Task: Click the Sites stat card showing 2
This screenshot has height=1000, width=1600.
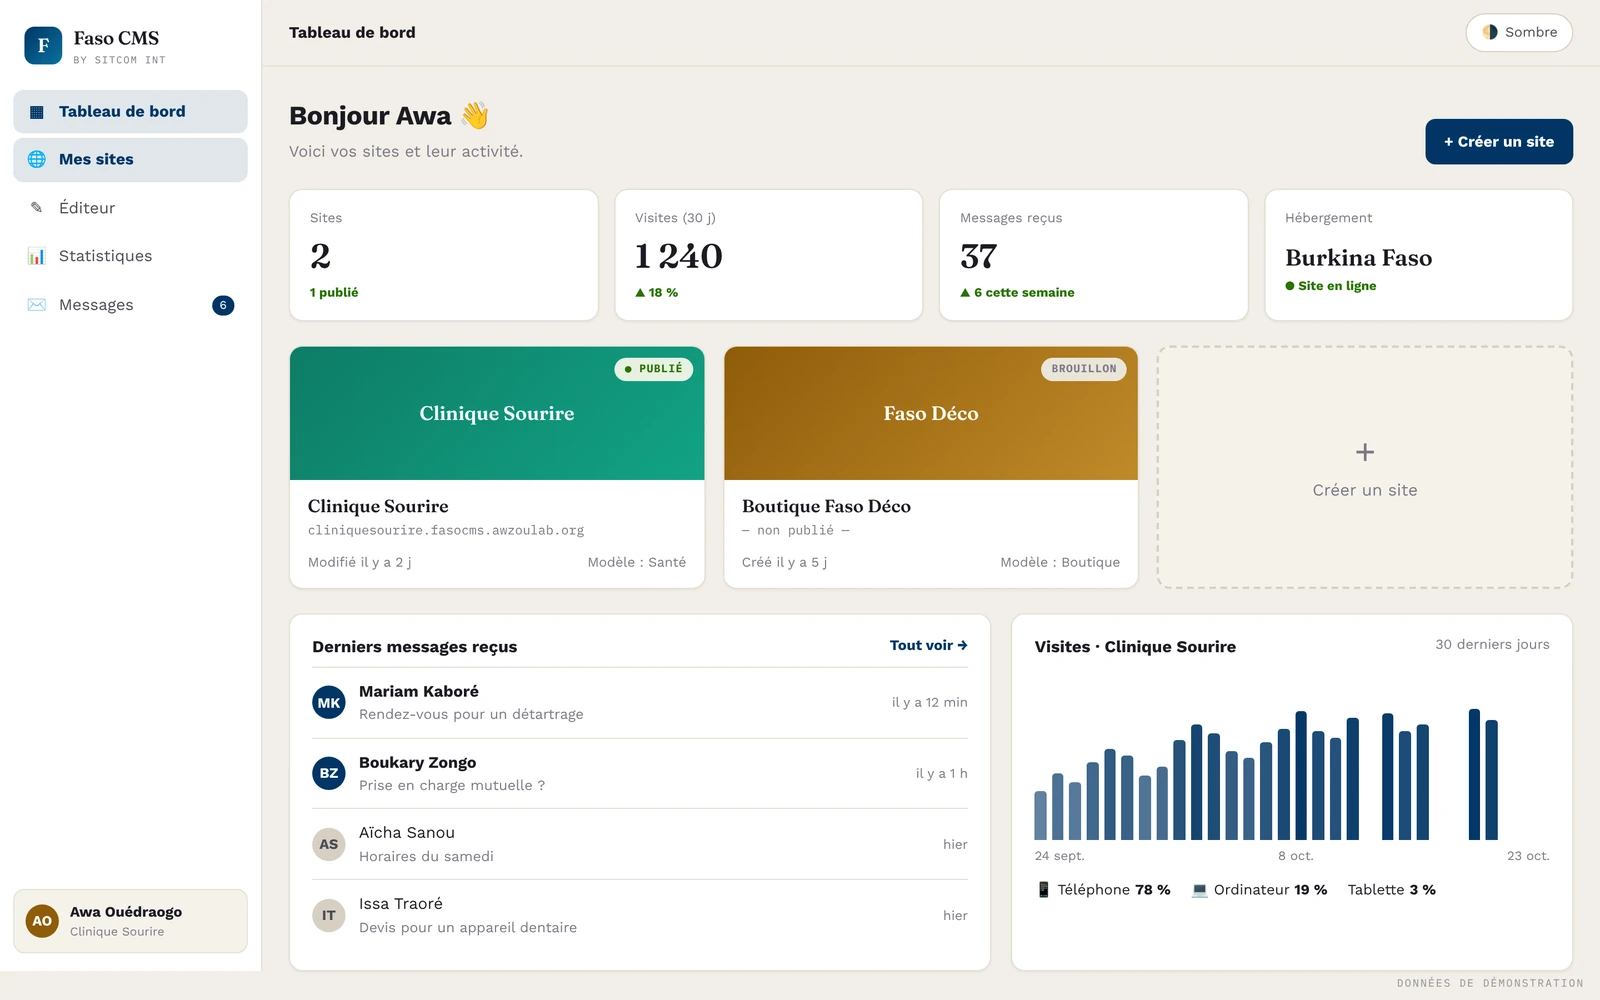Action: tap(444, 255)
